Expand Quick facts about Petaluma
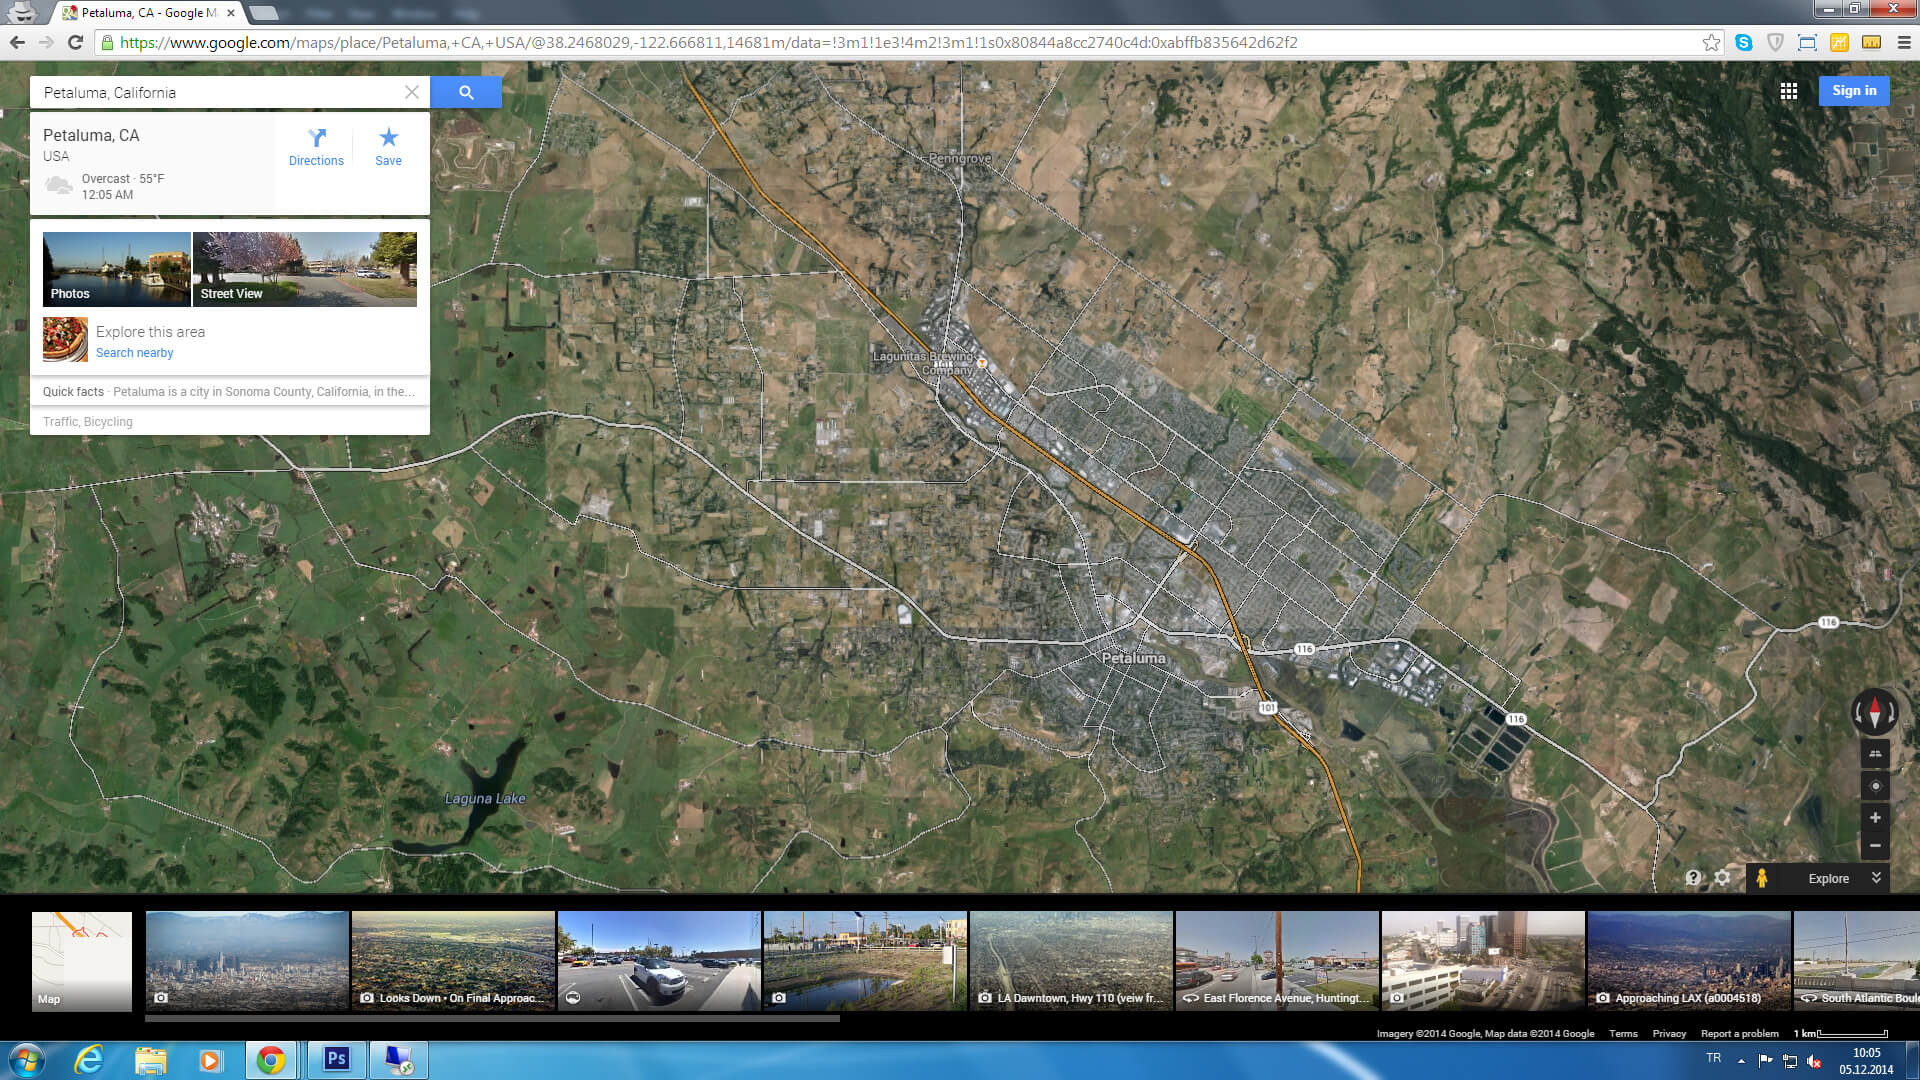1920x1080 pixels. click(x=229, y=392)
